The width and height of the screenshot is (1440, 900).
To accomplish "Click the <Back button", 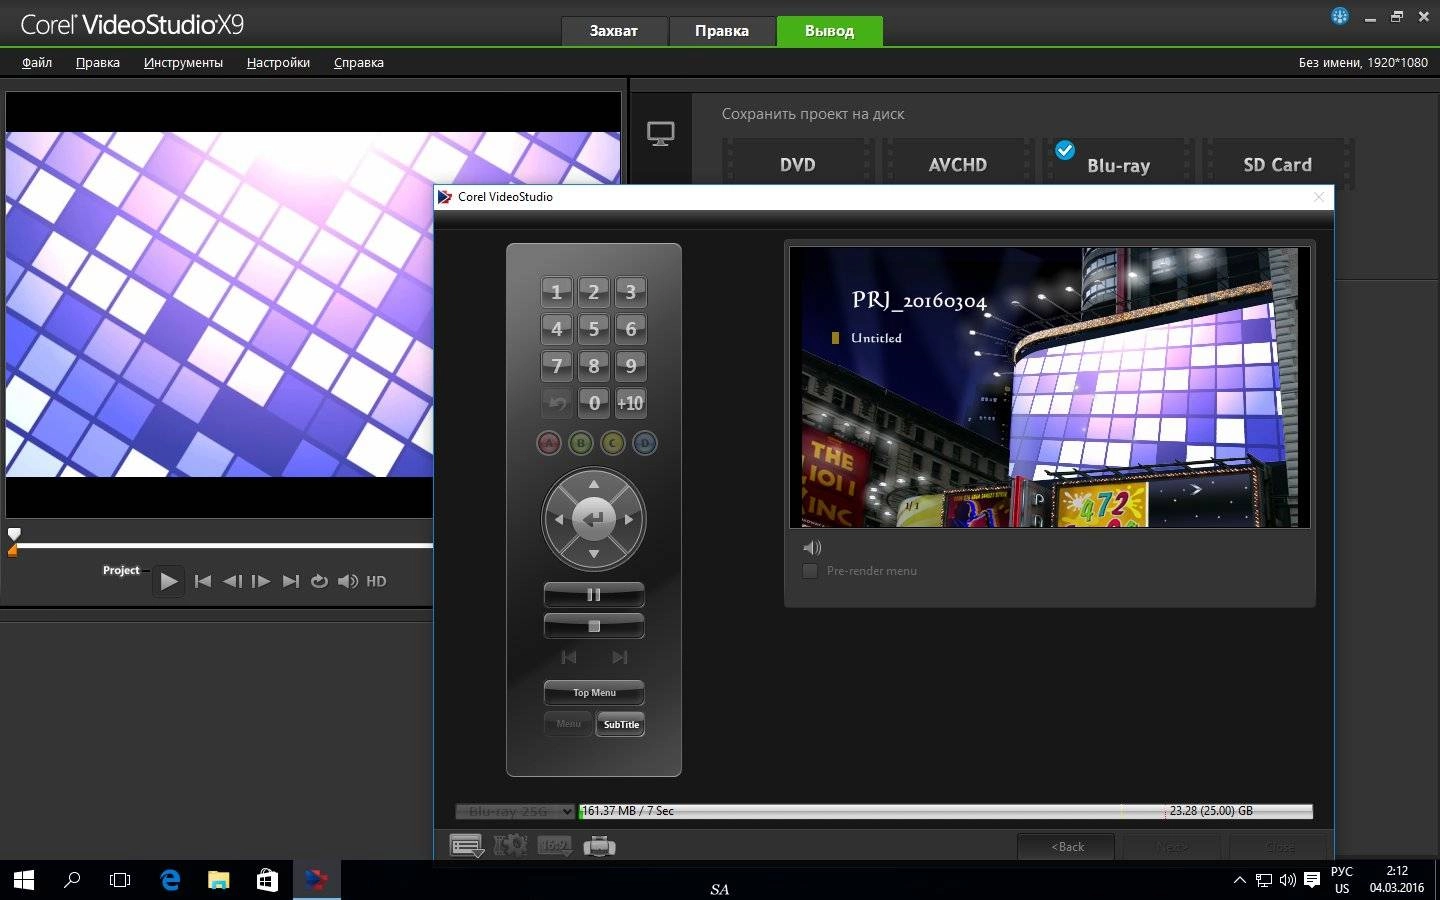I will tap(1067, 846).
